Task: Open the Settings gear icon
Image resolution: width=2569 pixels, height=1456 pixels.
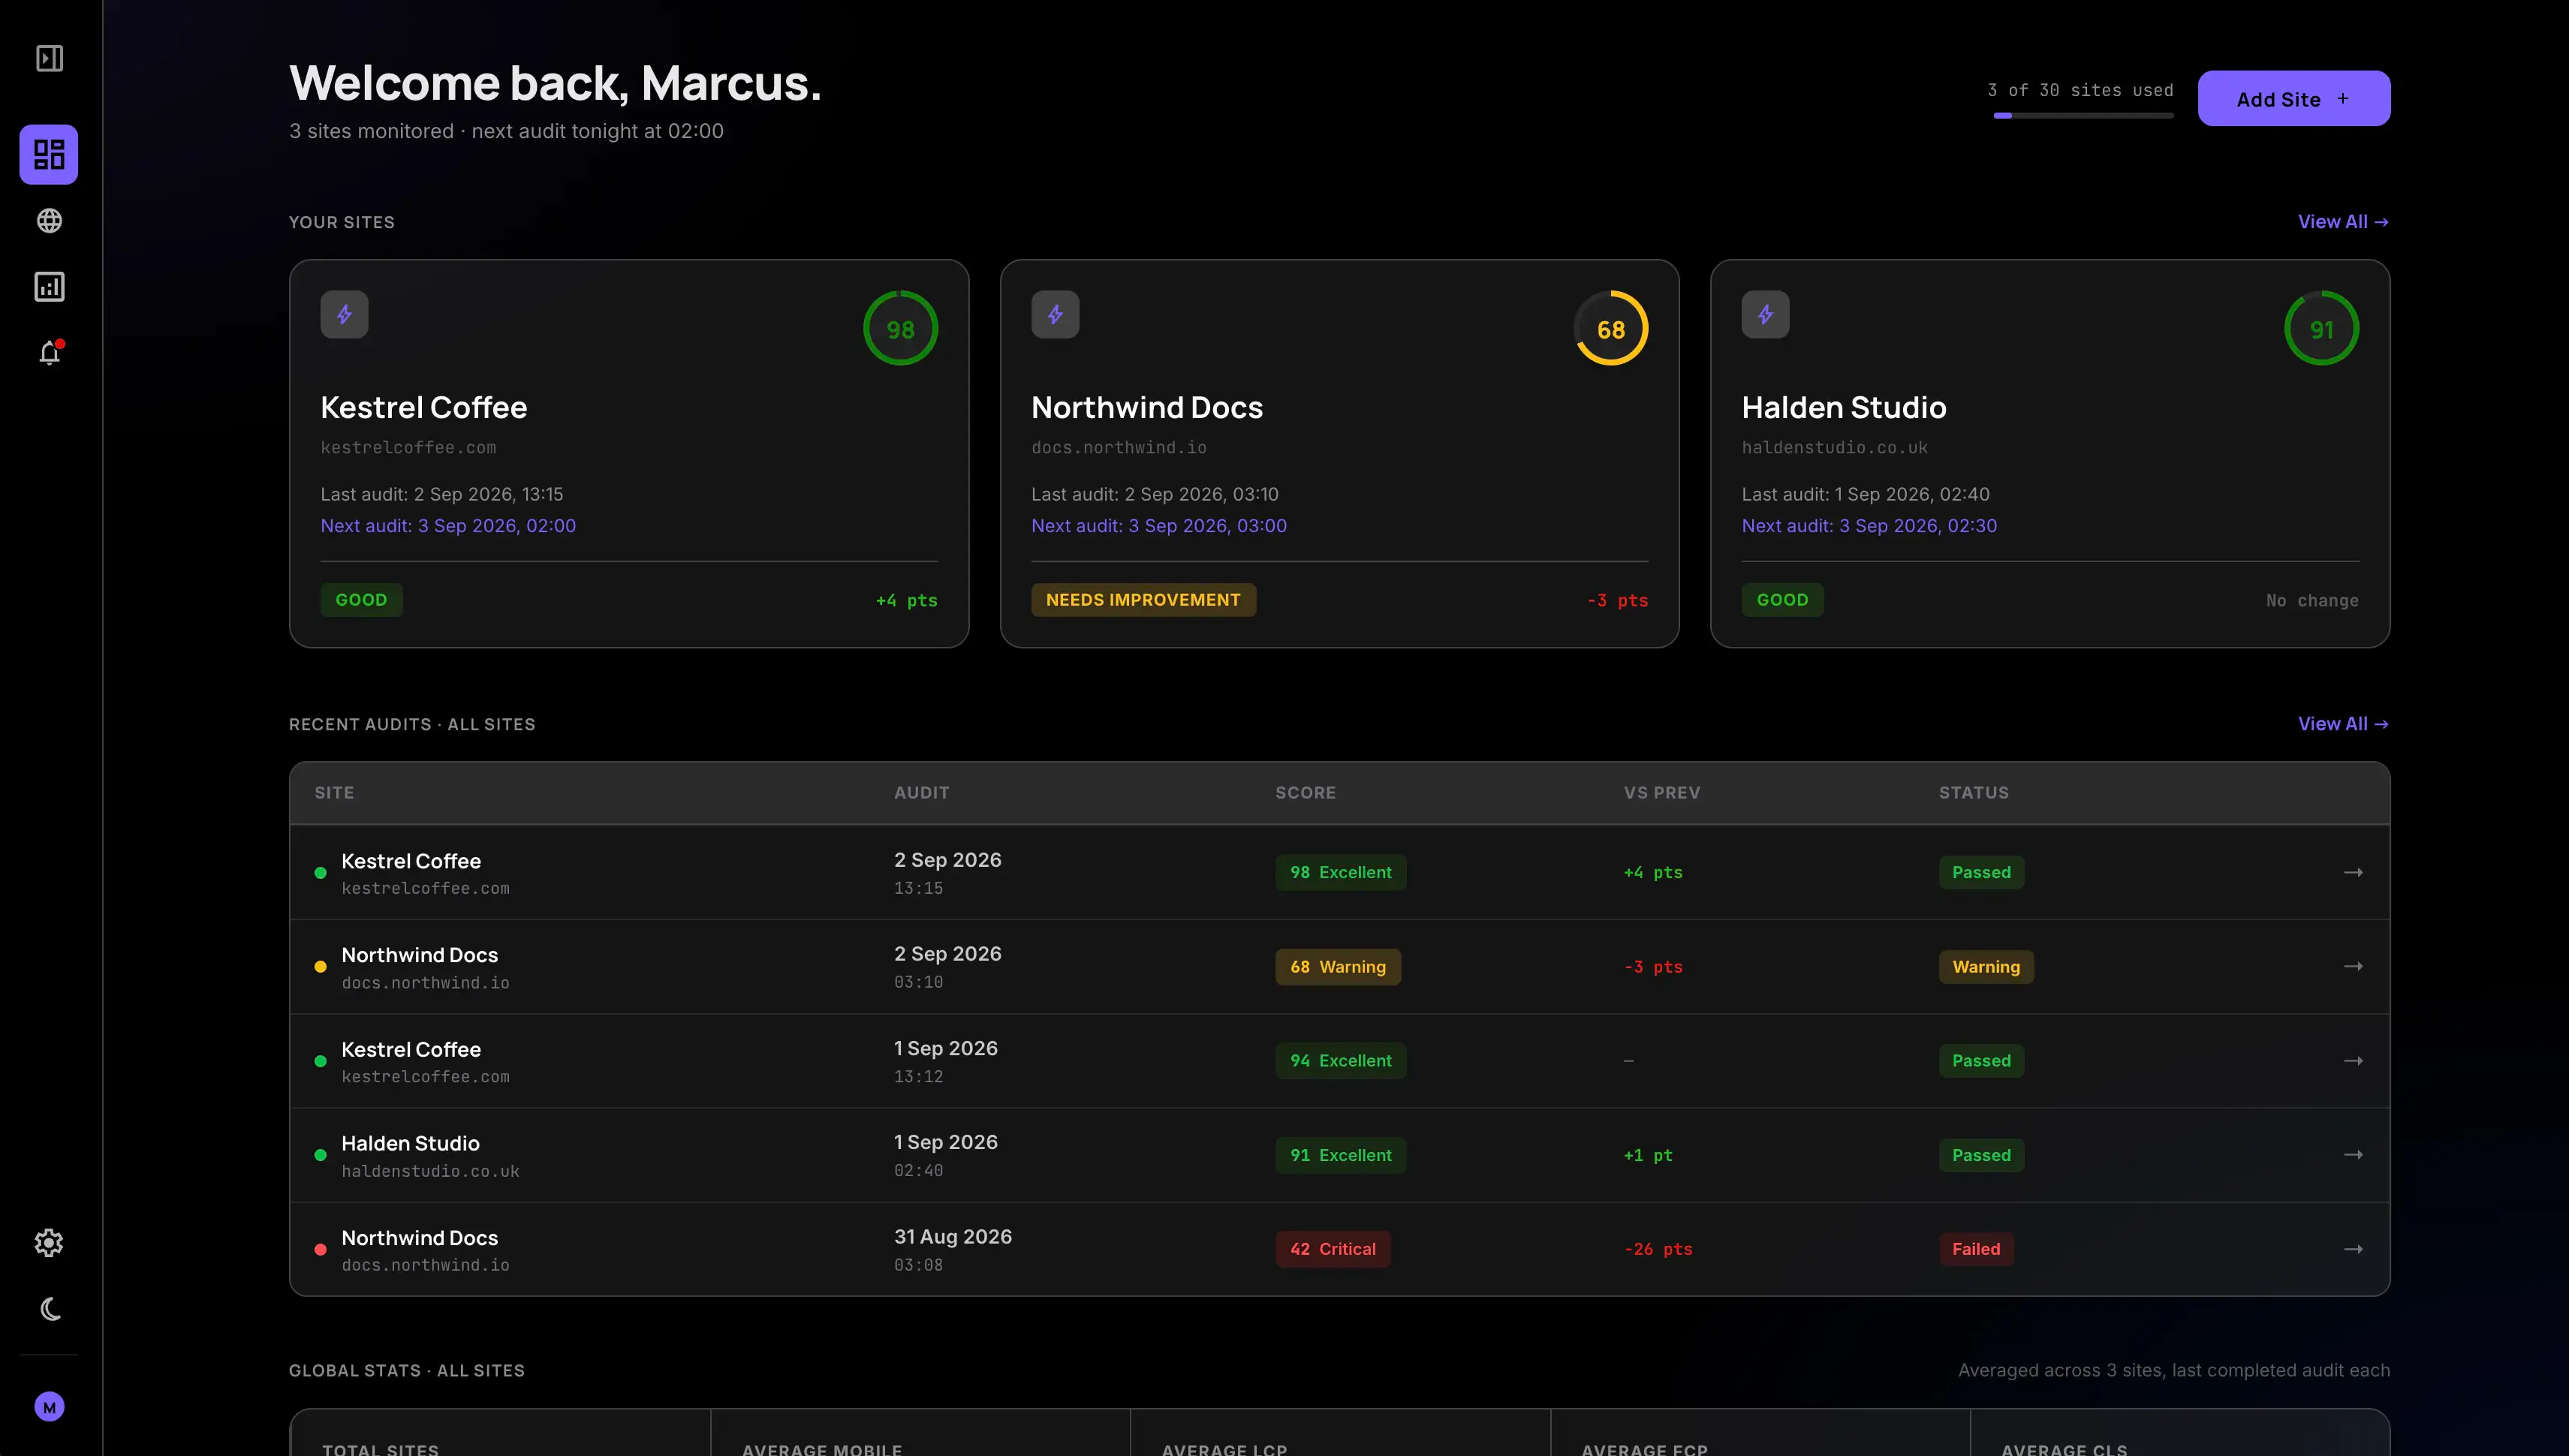Action: [x=49, y=1243]
